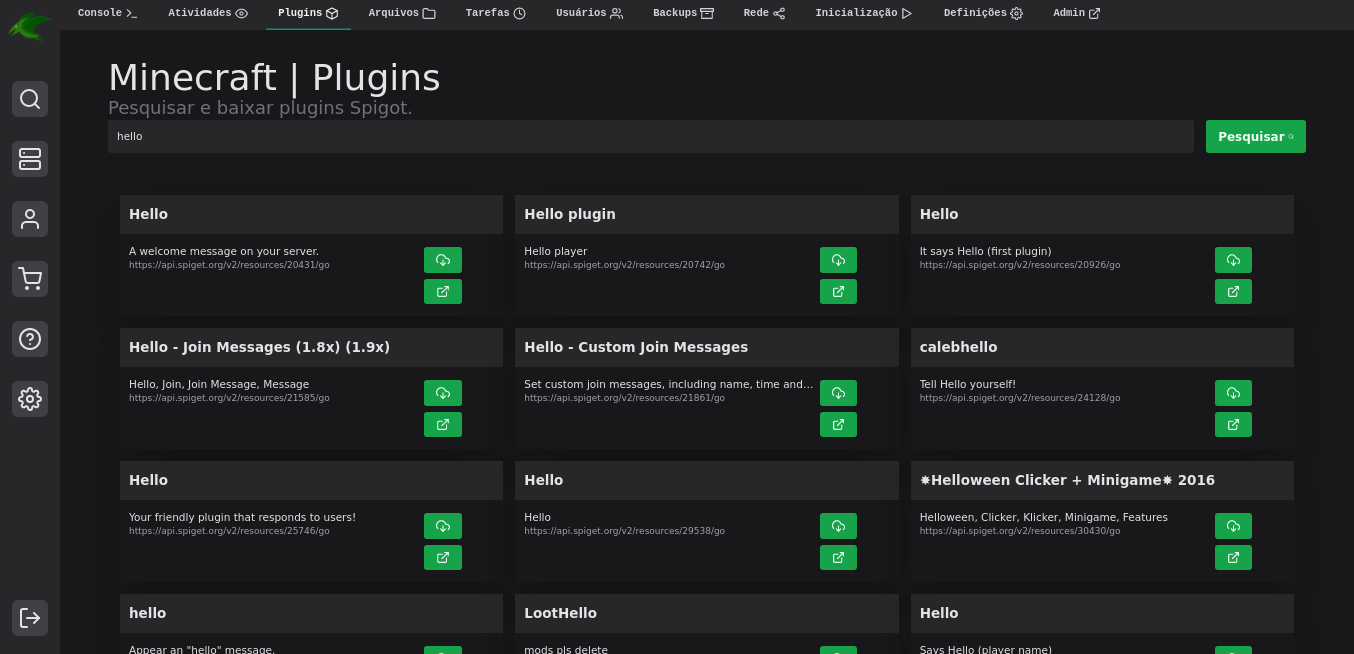The width and height of the screenshot is (1354, 654).
Task: Click the 'LootHello' card title
Action: coord(560,613)
